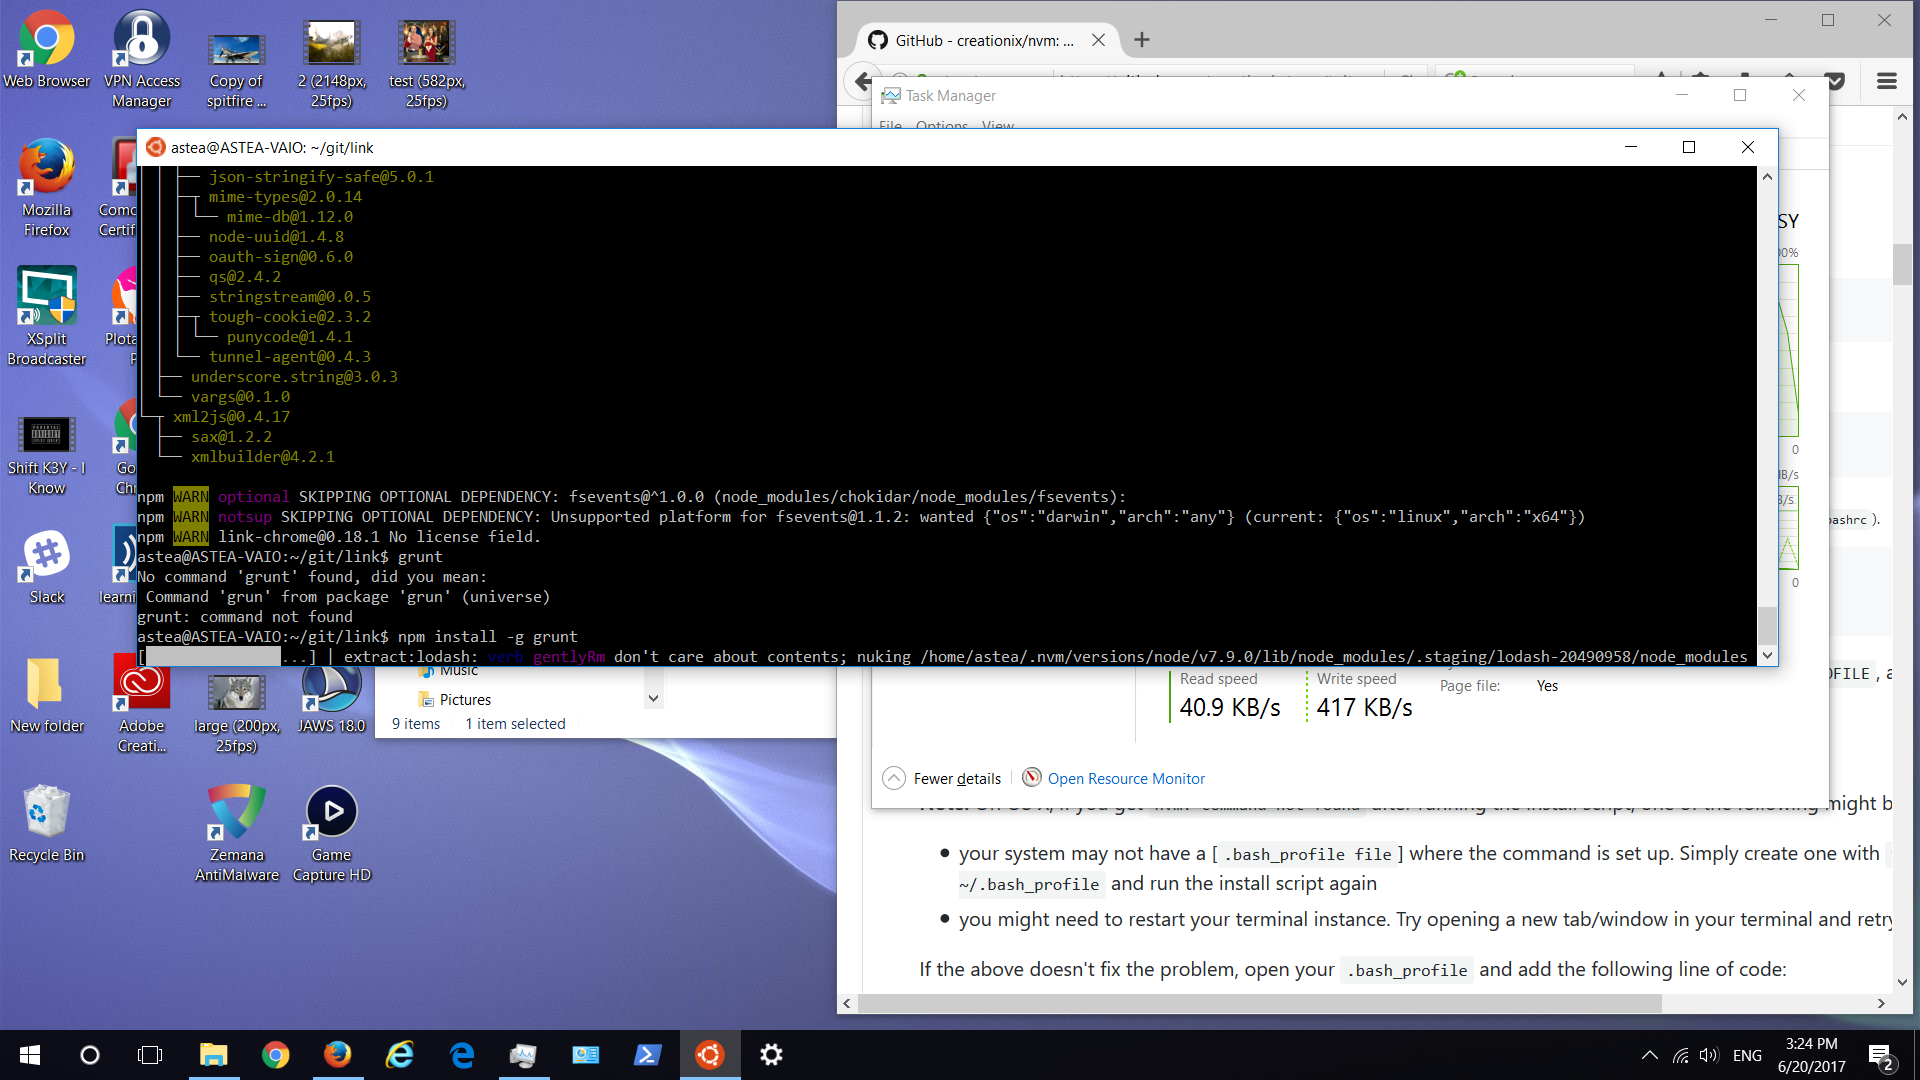This screenshot has height=1080, width=1920.
Task: Switch to Chrome on the taskbar
Action: [x=275, y=1055]
